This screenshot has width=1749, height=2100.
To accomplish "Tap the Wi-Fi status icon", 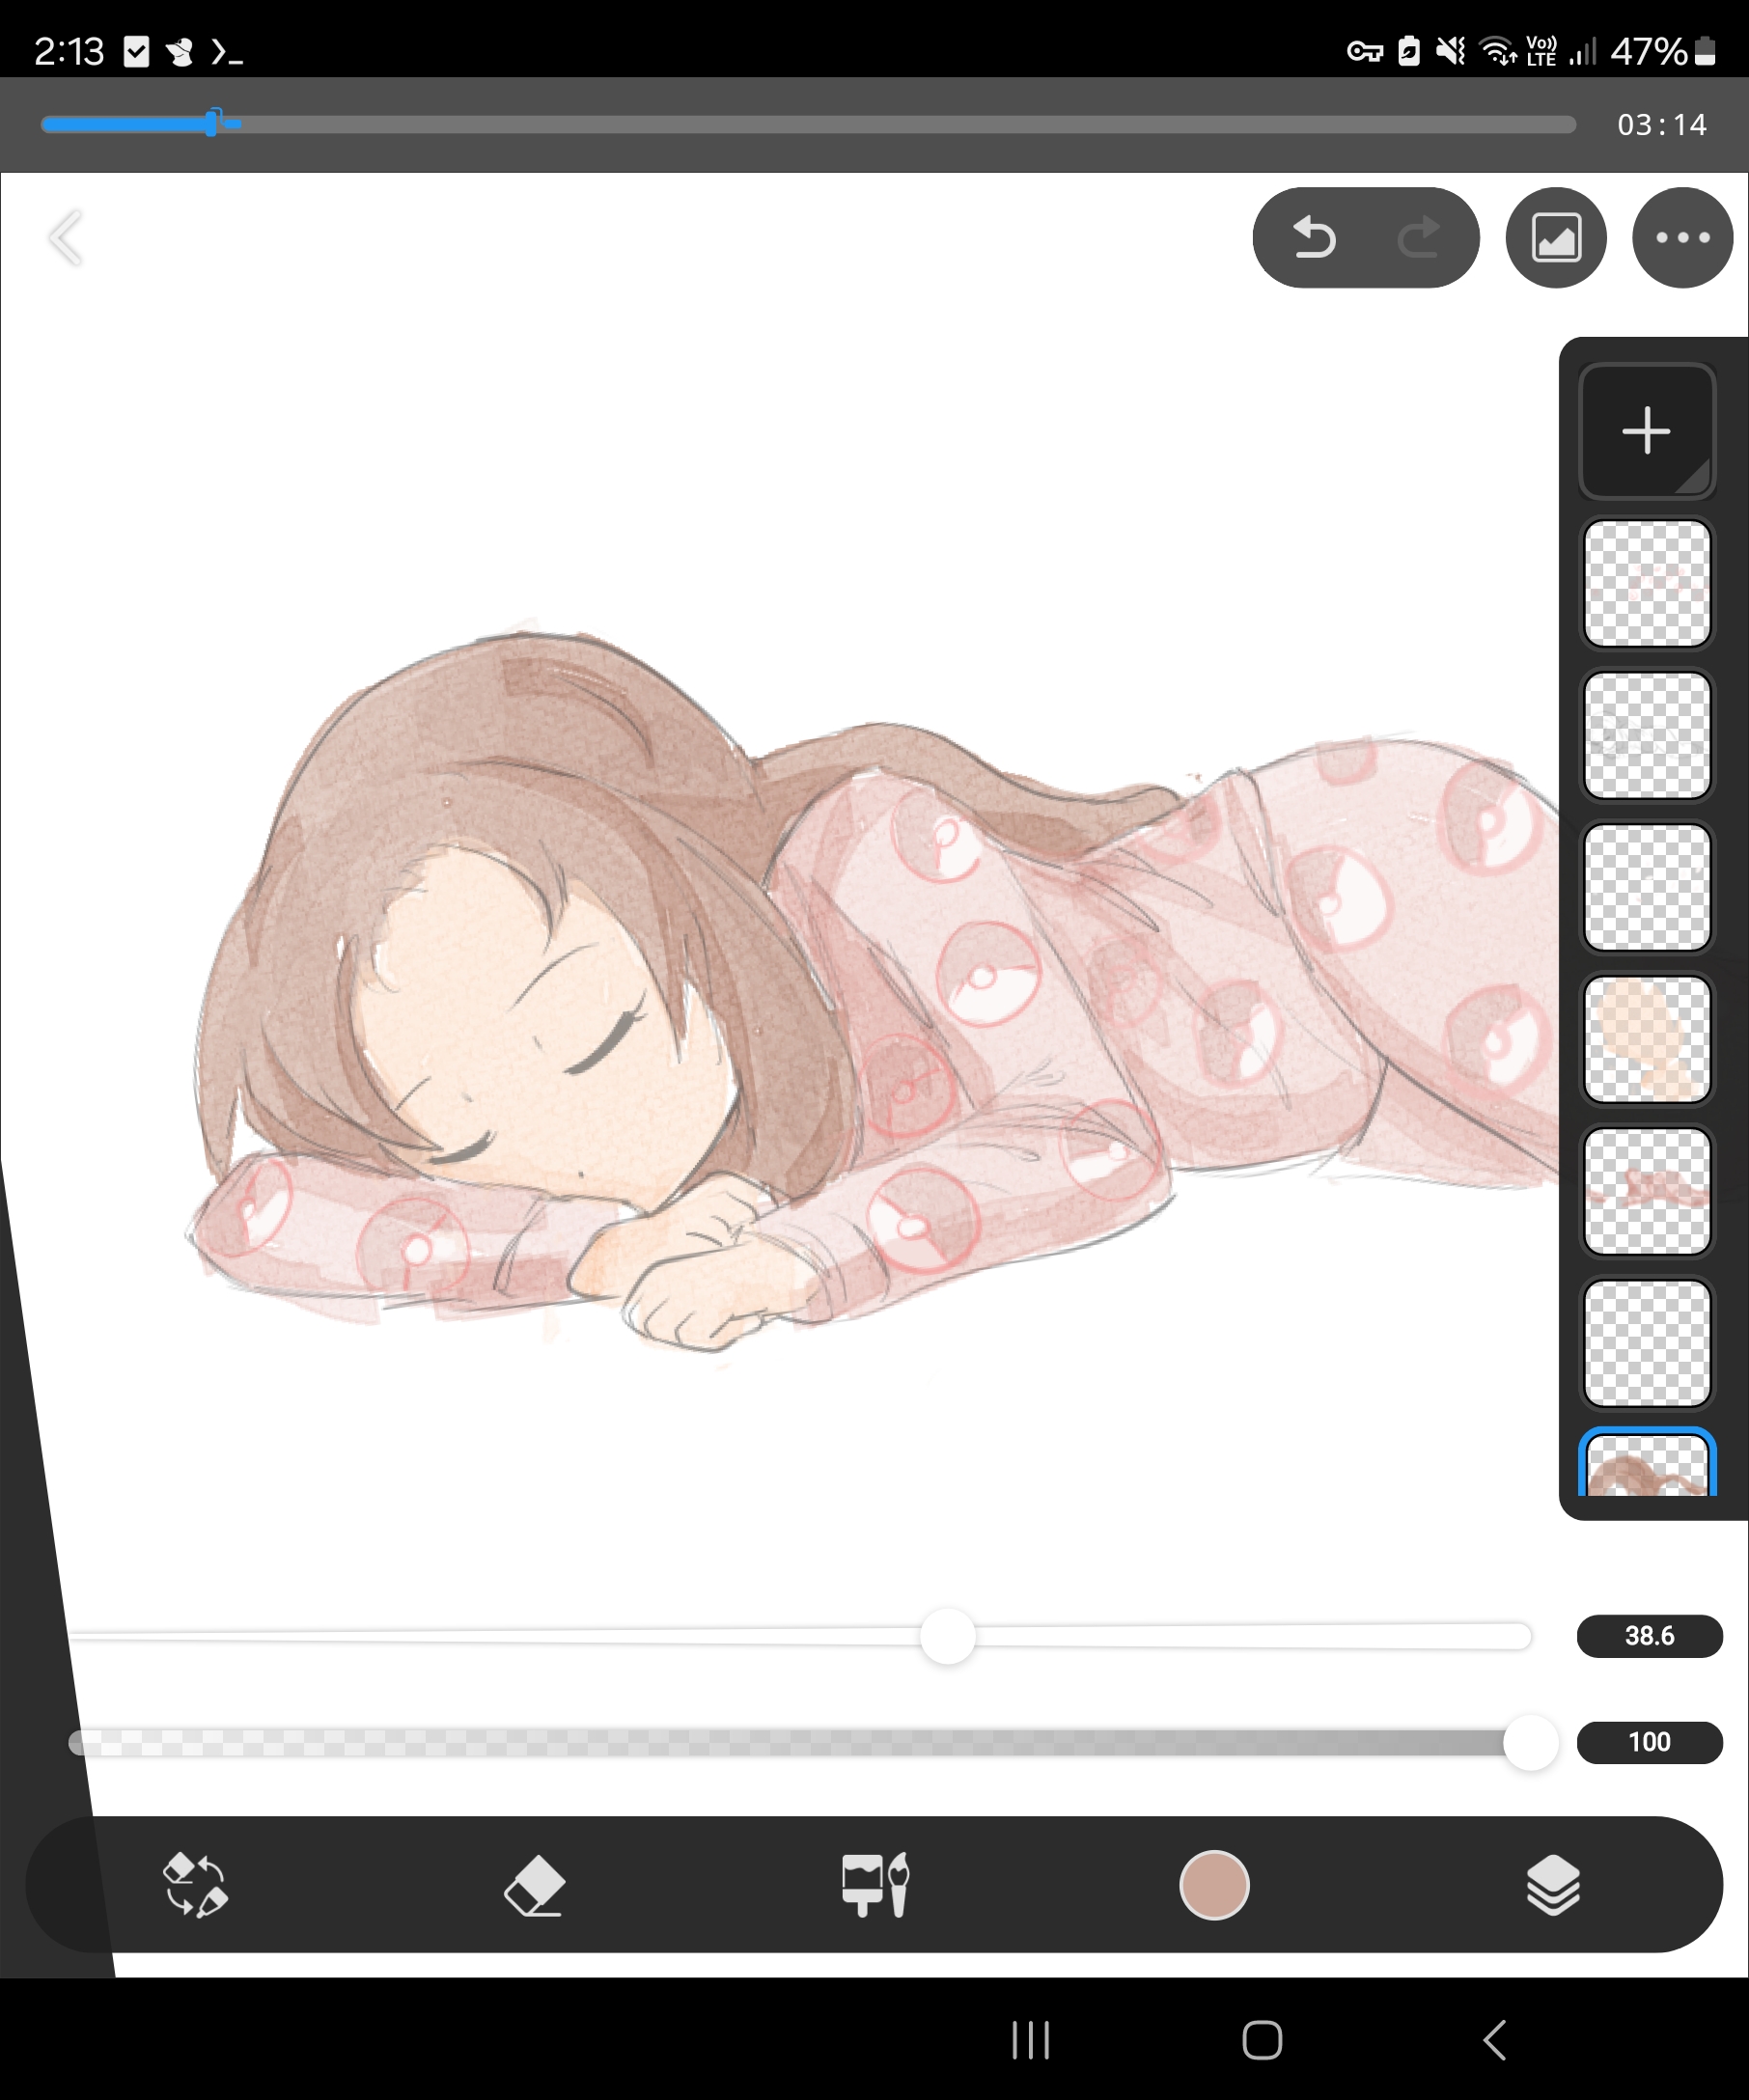I will 1498,51.
